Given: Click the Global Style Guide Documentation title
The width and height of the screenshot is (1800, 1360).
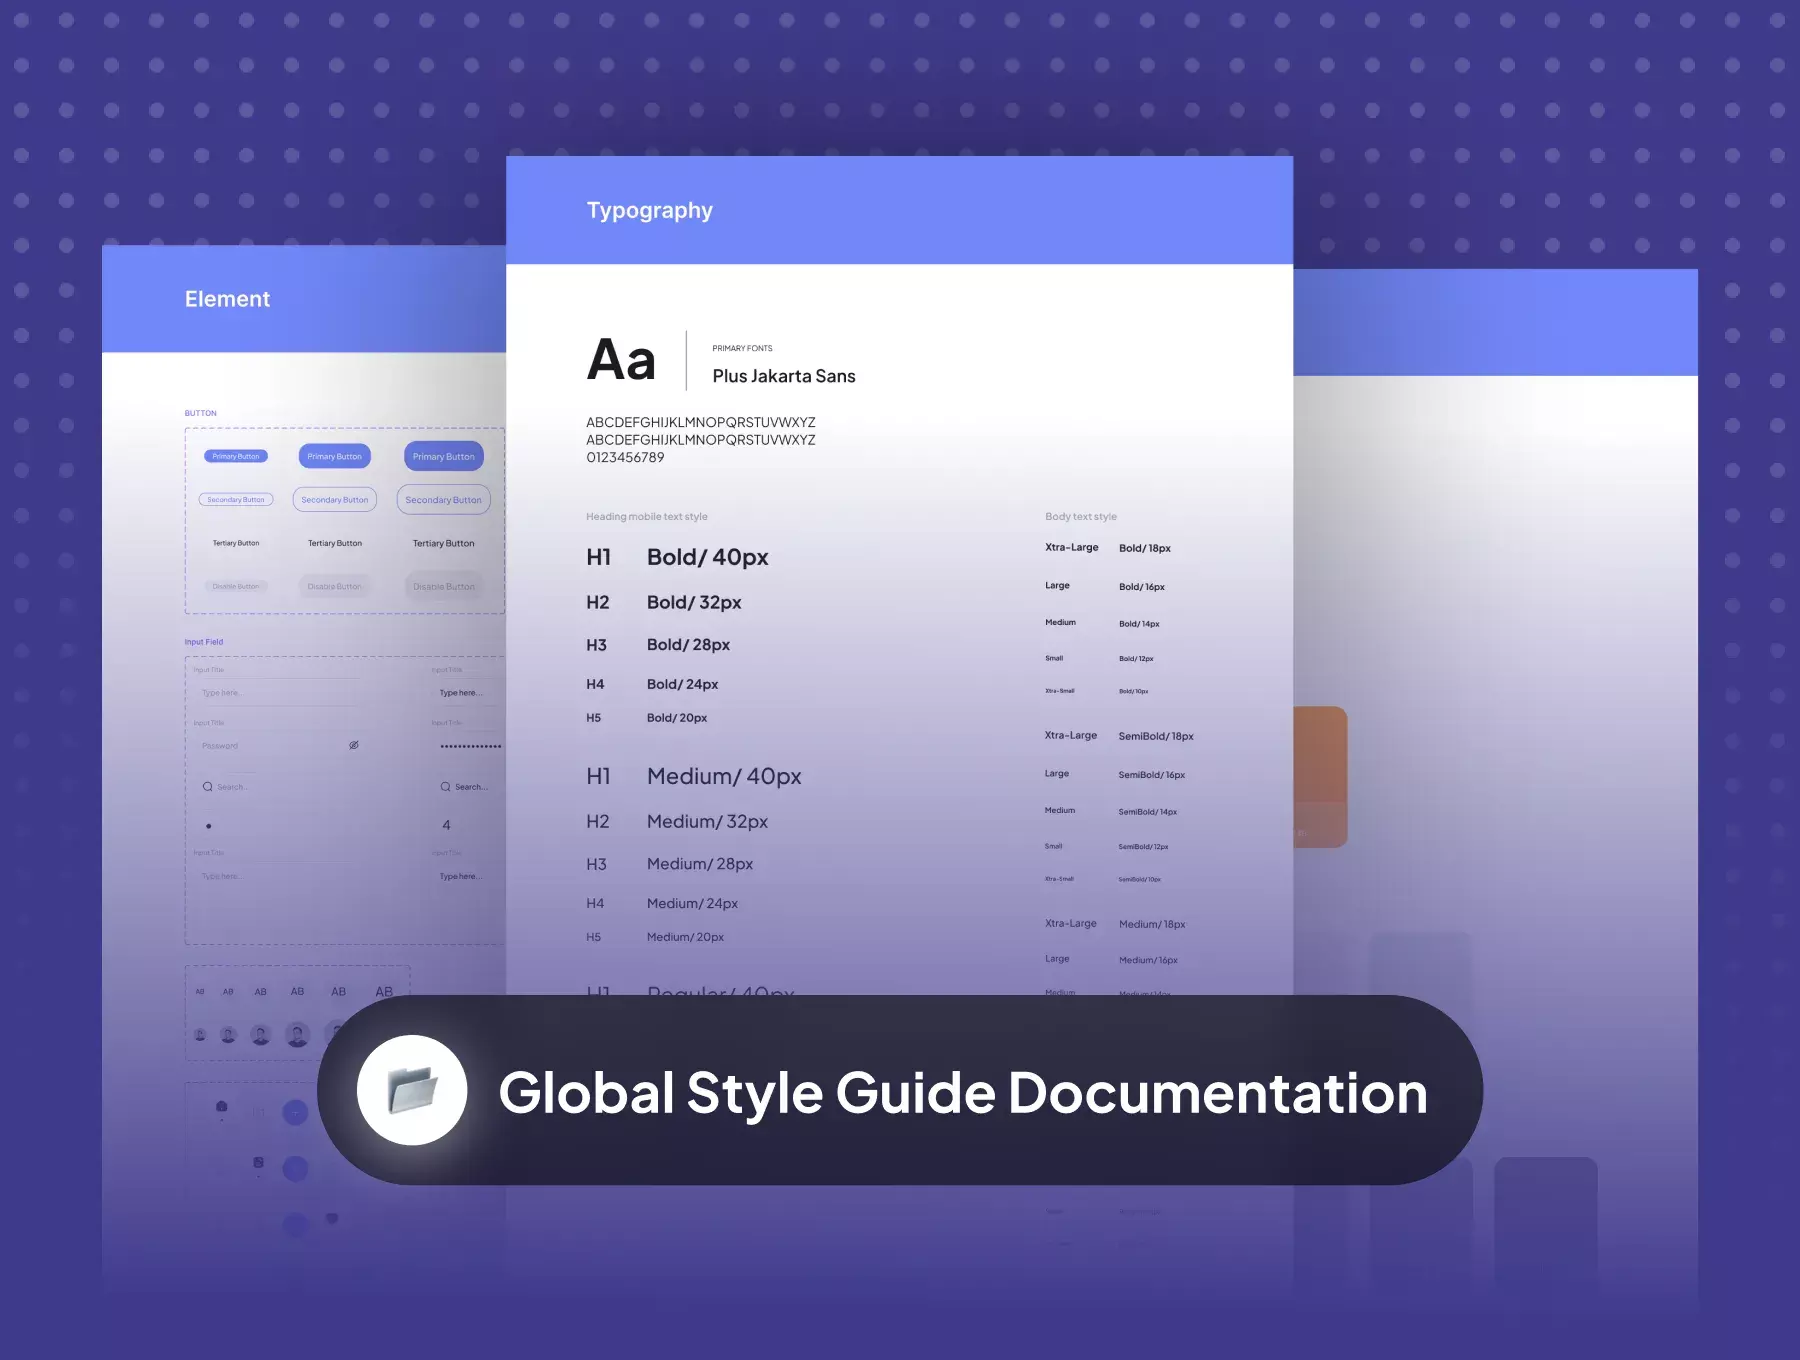Looking at the screenshot, I should [x=963, y=1092].
